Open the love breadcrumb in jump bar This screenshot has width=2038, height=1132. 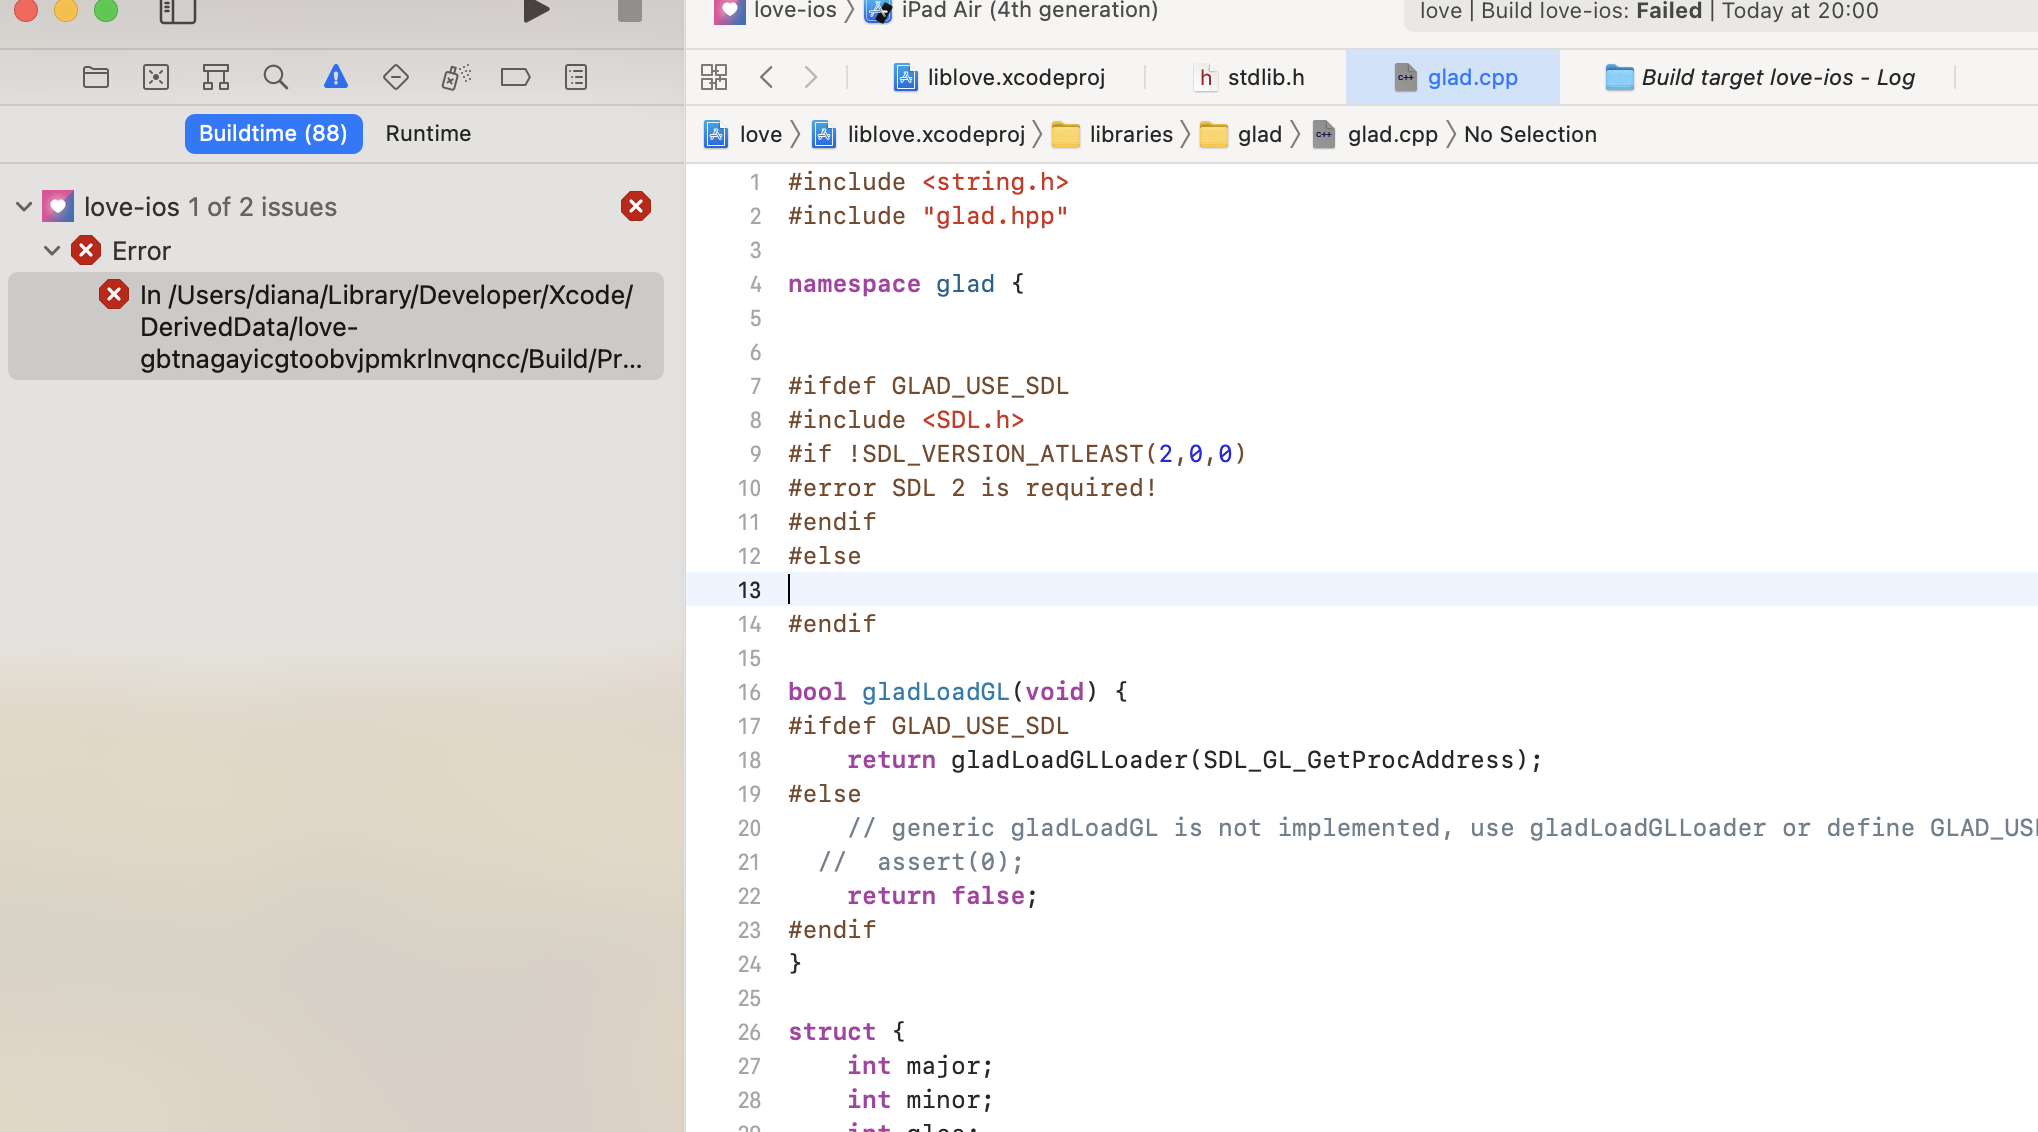click(x=743, y=134)
